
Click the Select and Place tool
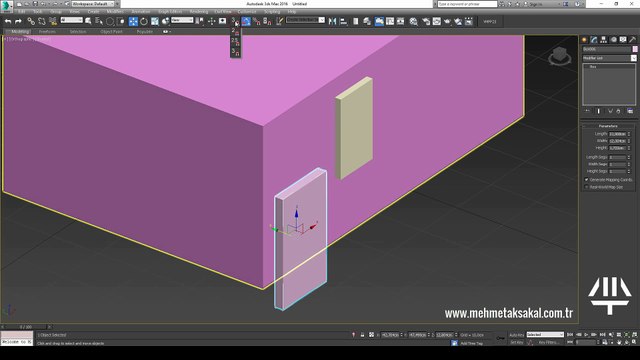pos(165,21)
